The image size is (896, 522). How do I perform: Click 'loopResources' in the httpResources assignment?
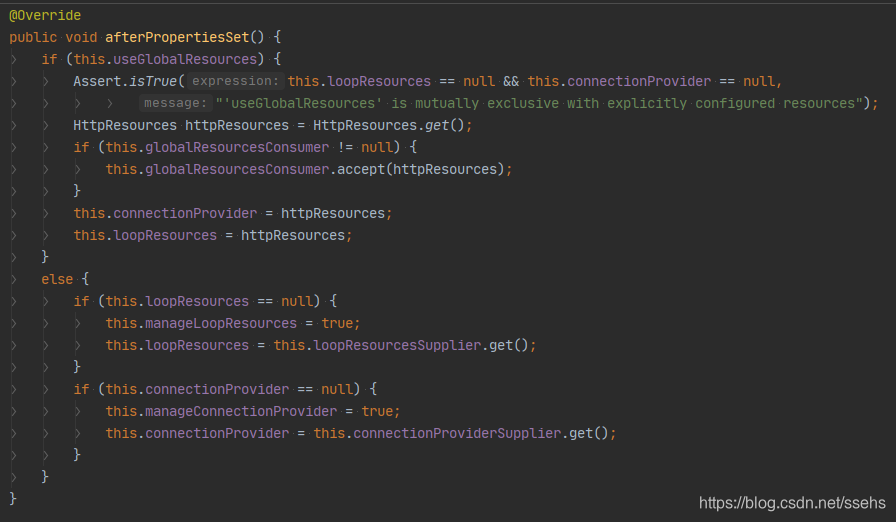[165, 235]
